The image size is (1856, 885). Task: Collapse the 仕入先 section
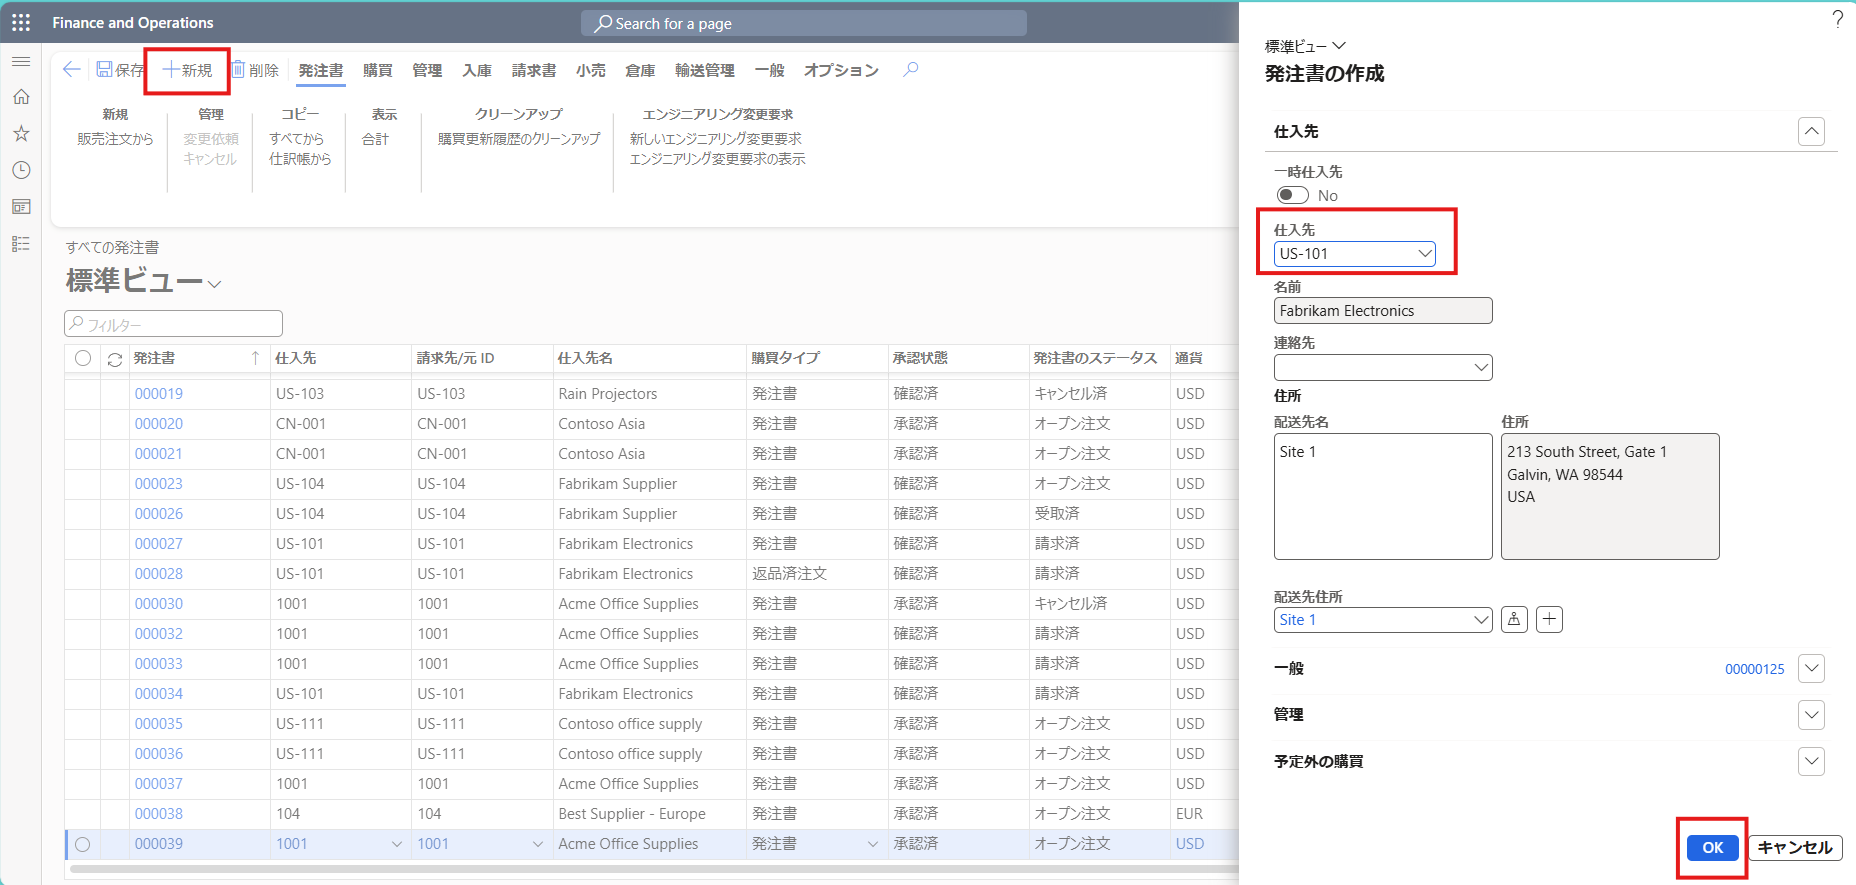point(1811,131)
